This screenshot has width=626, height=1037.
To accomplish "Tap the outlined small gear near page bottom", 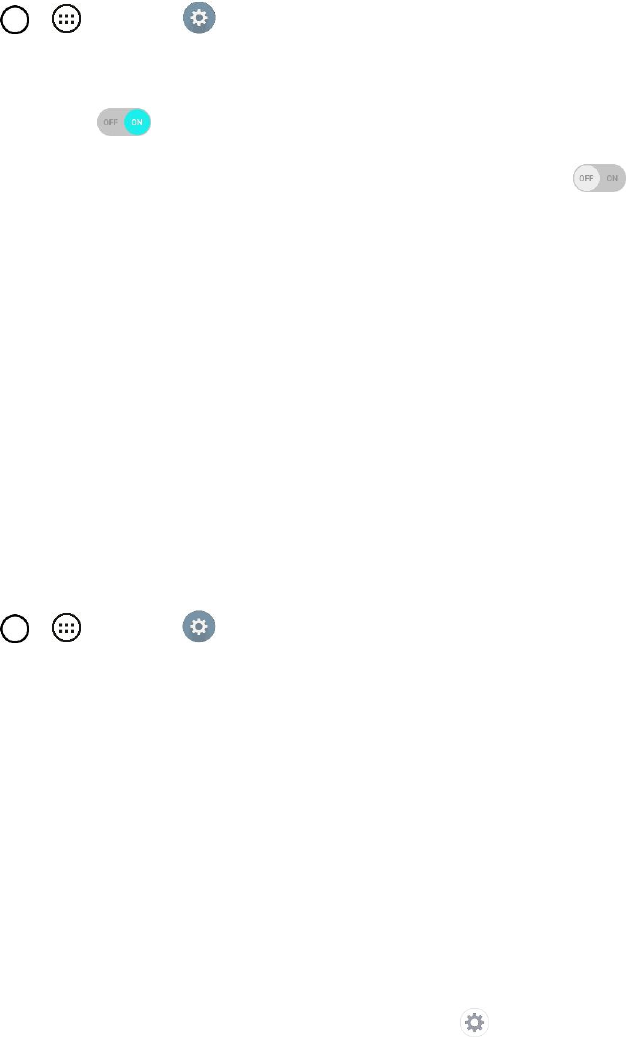I will coord(474,1022).
